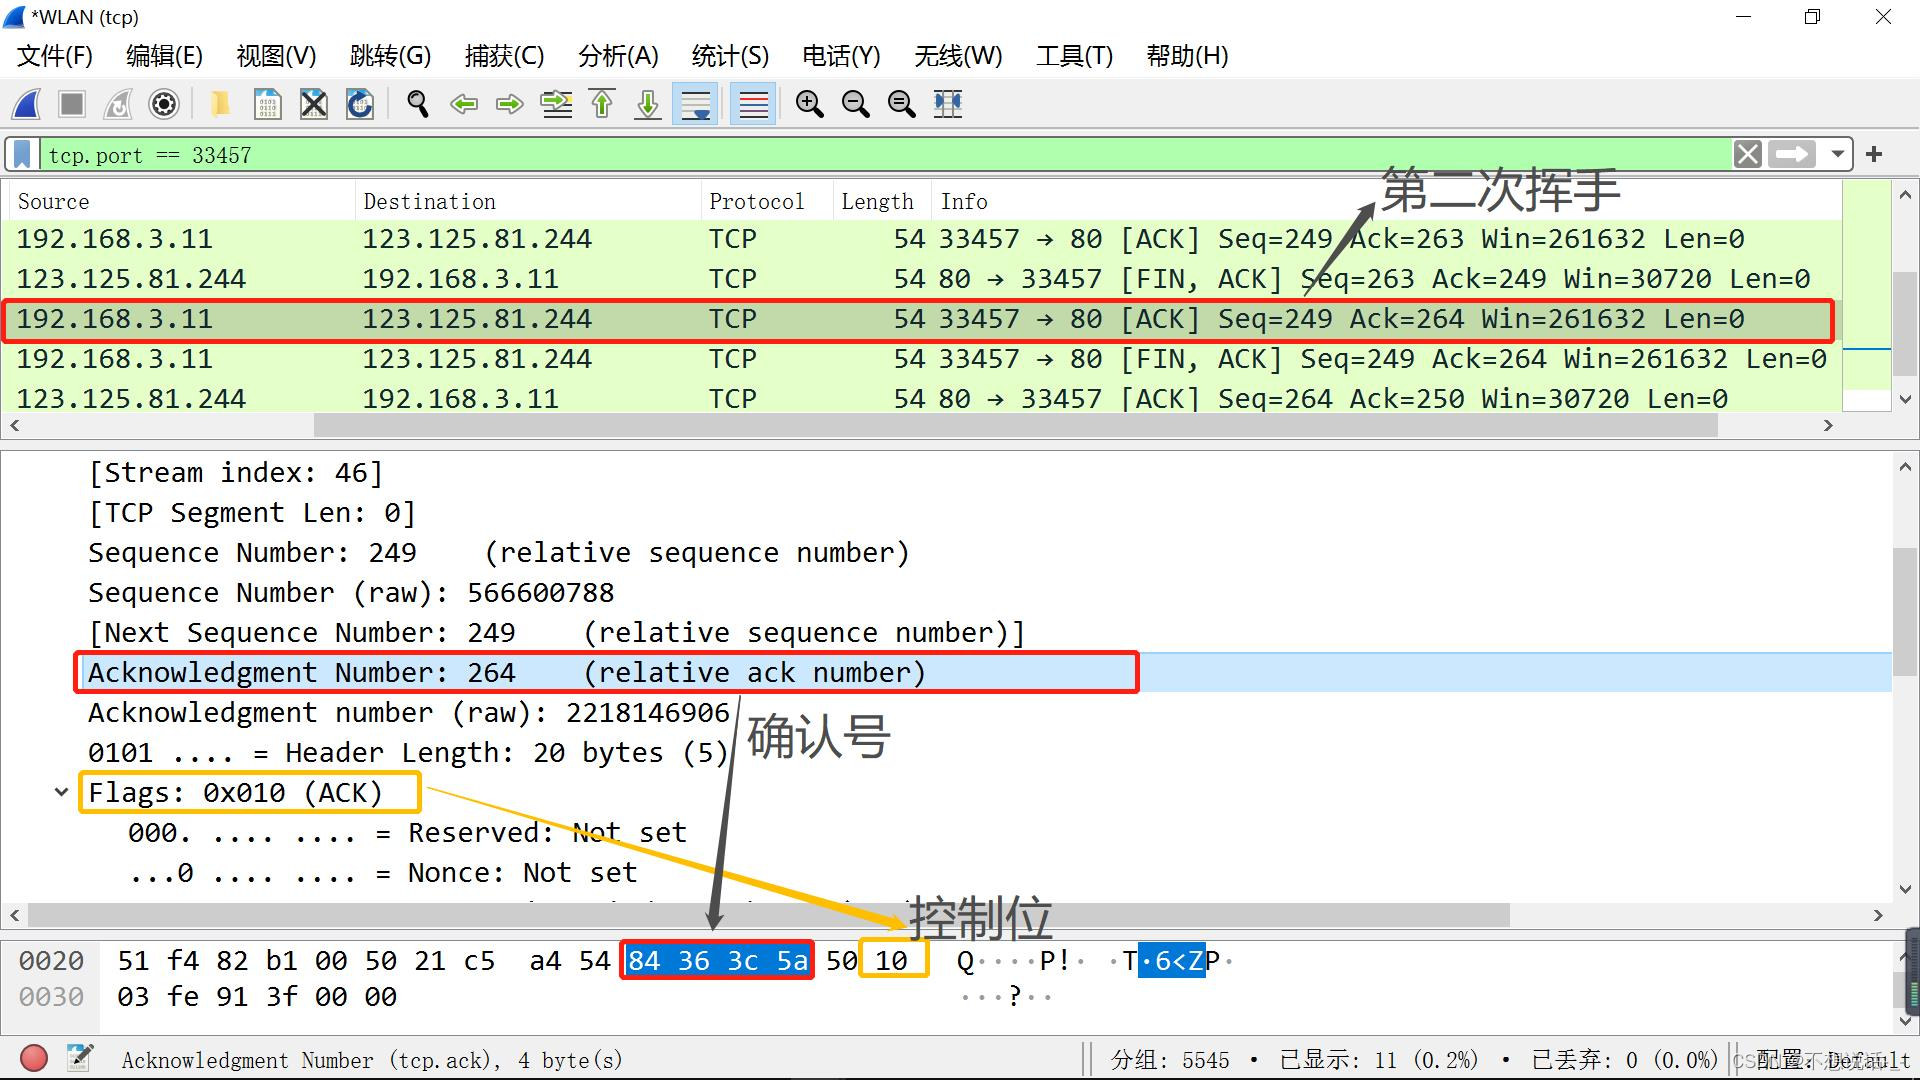Image resolution: width=1920 pixels, height=1080 pixels.
Task: Open capture file properties notepad icon
Action: coord(80,1058)
